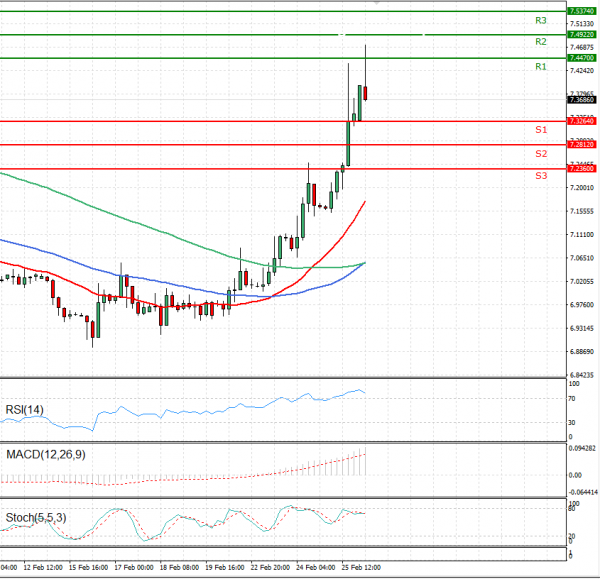
Task: Click the 25 Feb 12:00 time label
Action: (x=361, y=568)
